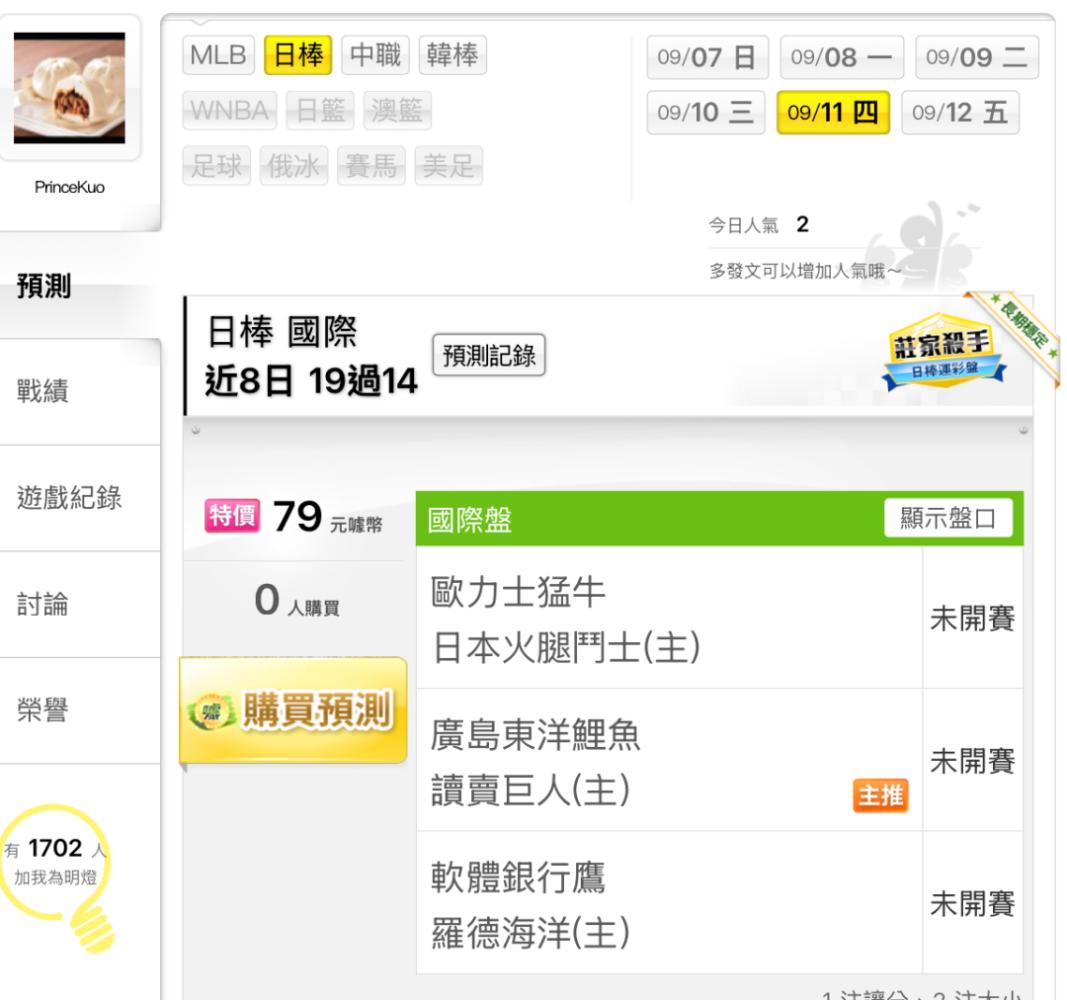1067x1000 pixels.
Task: Open PrinceKuo's profile avatar
Action: (x=69, y=88)
